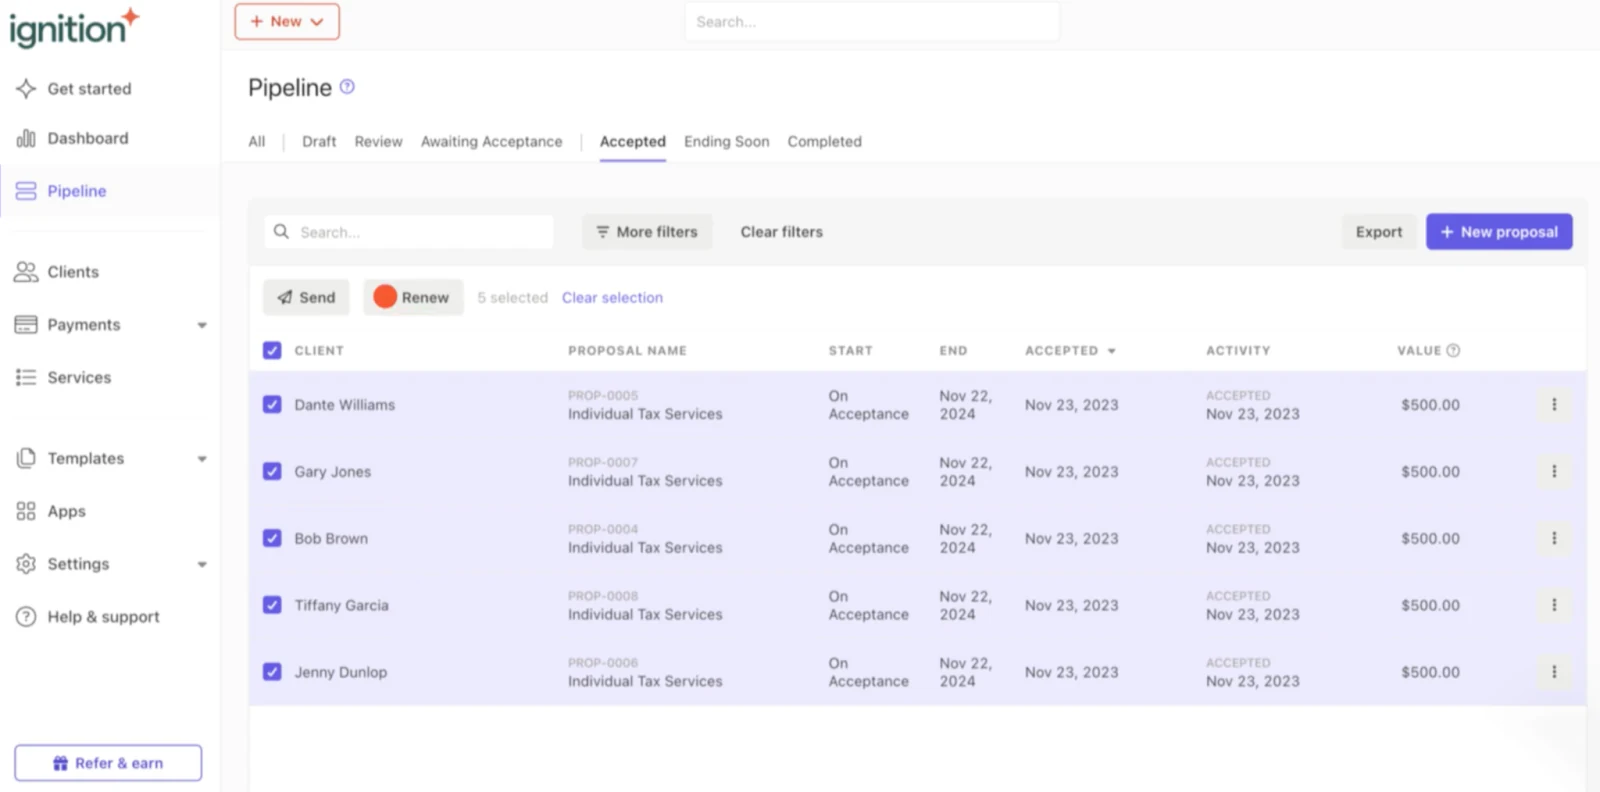Viewport: 1600px width, 792px height.
Task: Click the Help & support question icon
Action: pyautogui.click(x=26, y=617)
